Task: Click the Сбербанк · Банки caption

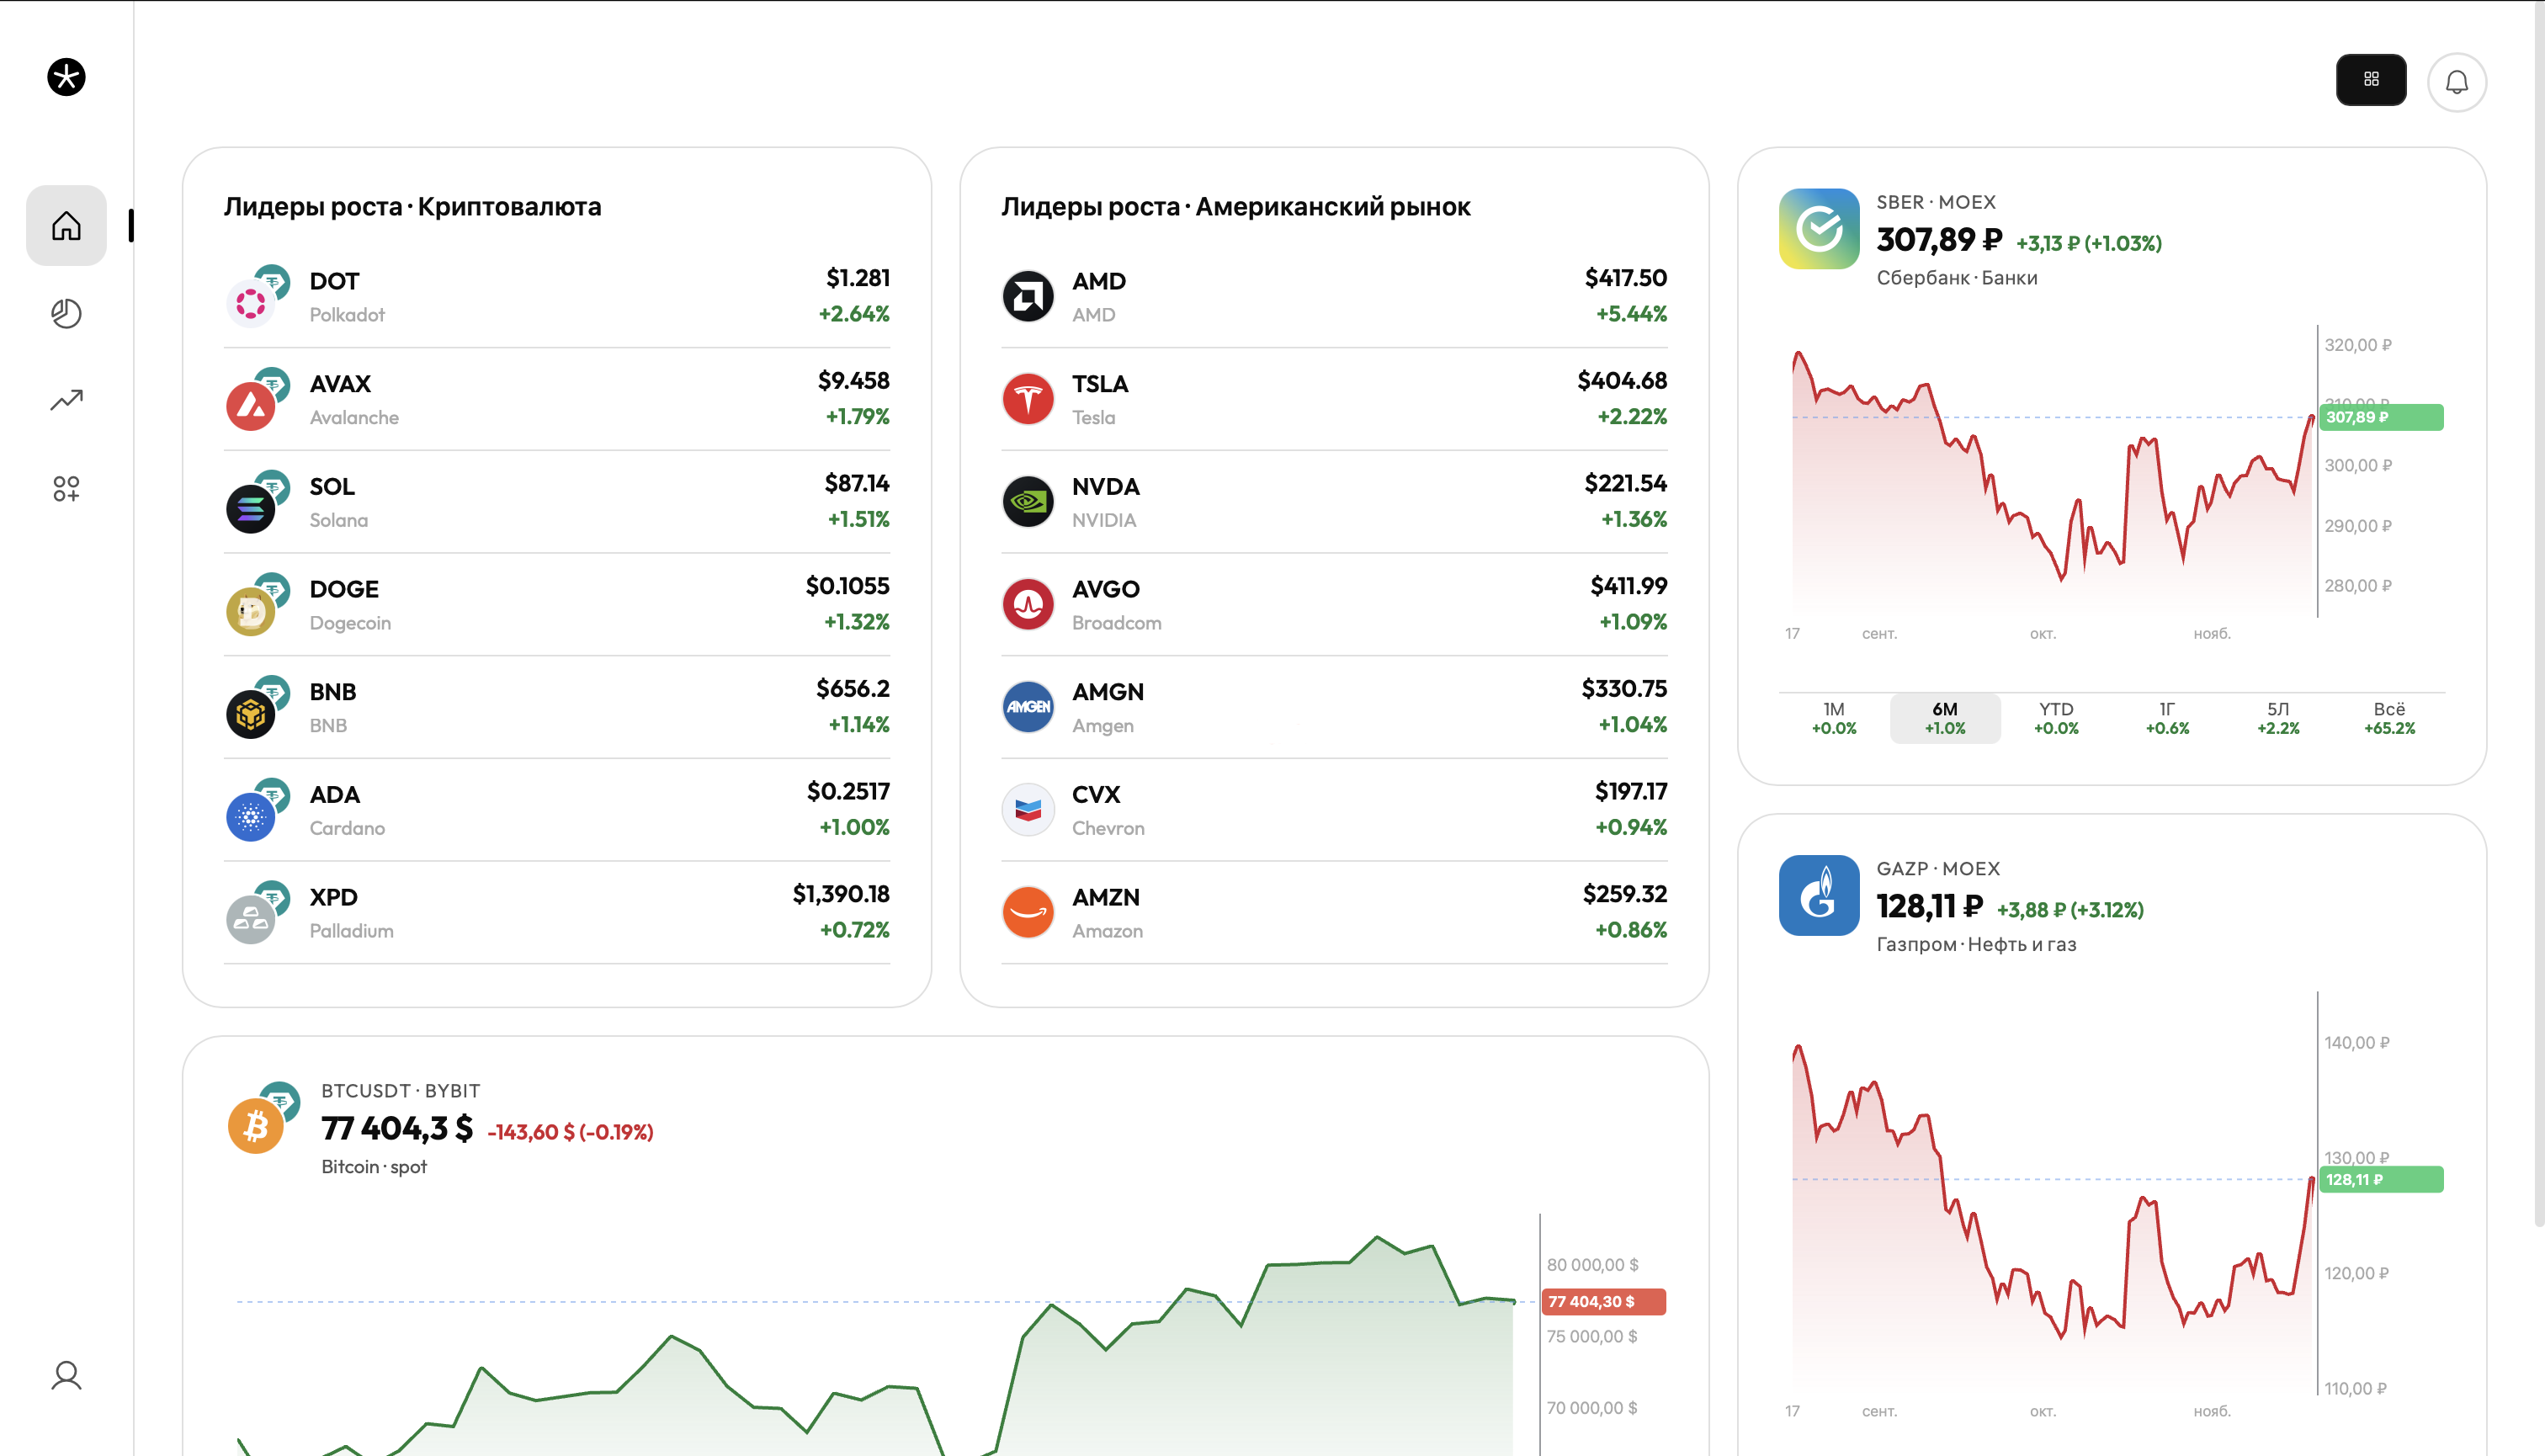Action: point(1957,278)
